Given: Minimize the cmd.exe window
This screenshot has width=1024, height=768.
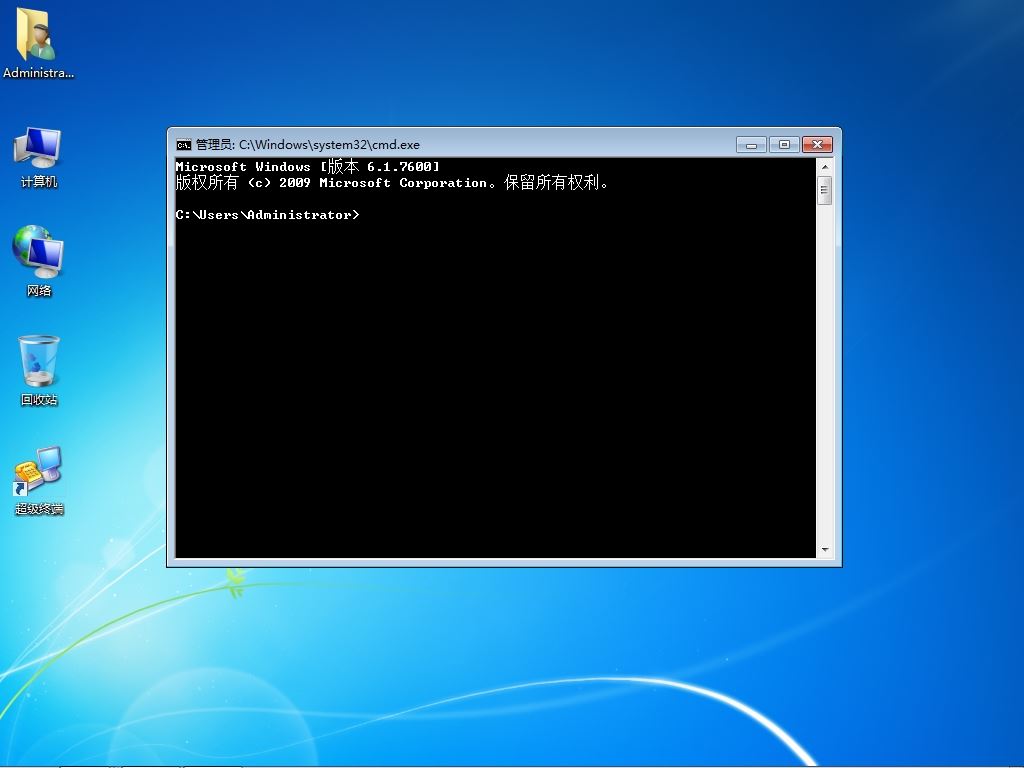Looking at the screenshot, I should pyautogui.click(x=751, y=144).
